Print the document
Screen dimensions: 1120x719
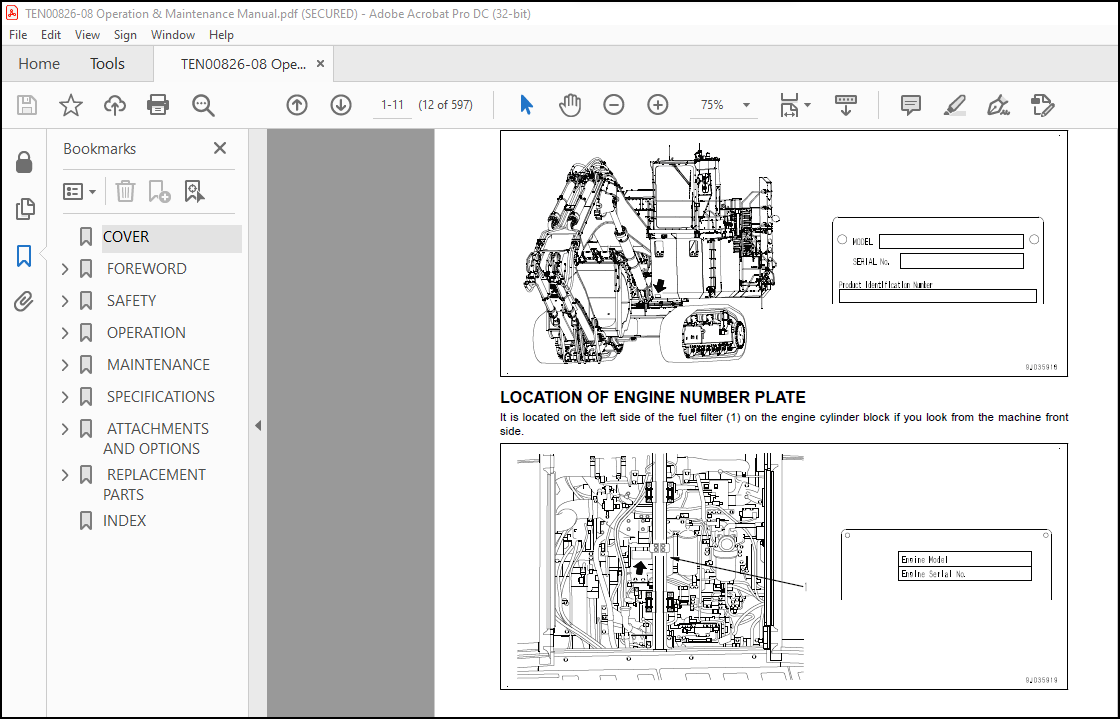[158, 106]
